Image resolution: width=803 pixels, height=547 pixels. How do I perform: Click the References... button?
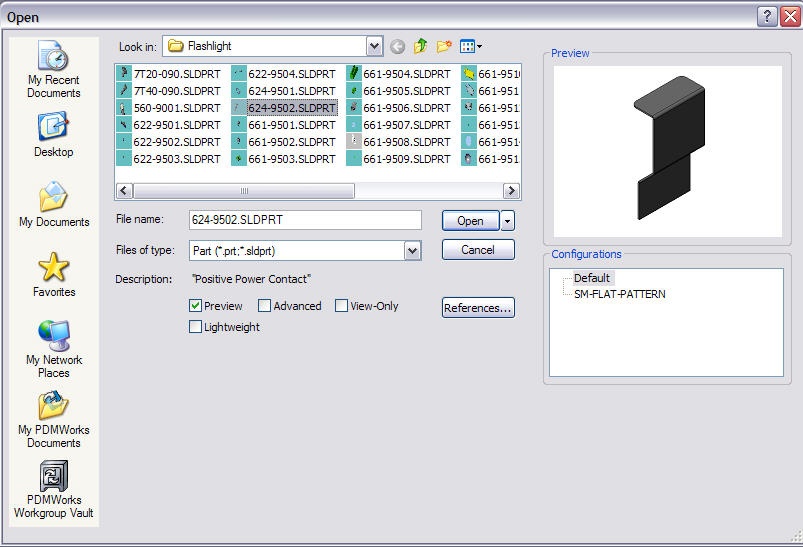478,308
